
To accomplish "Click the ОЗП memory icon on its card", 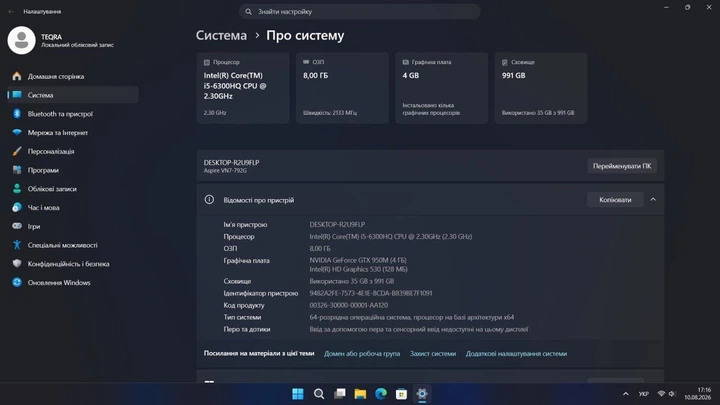I will pyautogui.click(x=306, y=62).
